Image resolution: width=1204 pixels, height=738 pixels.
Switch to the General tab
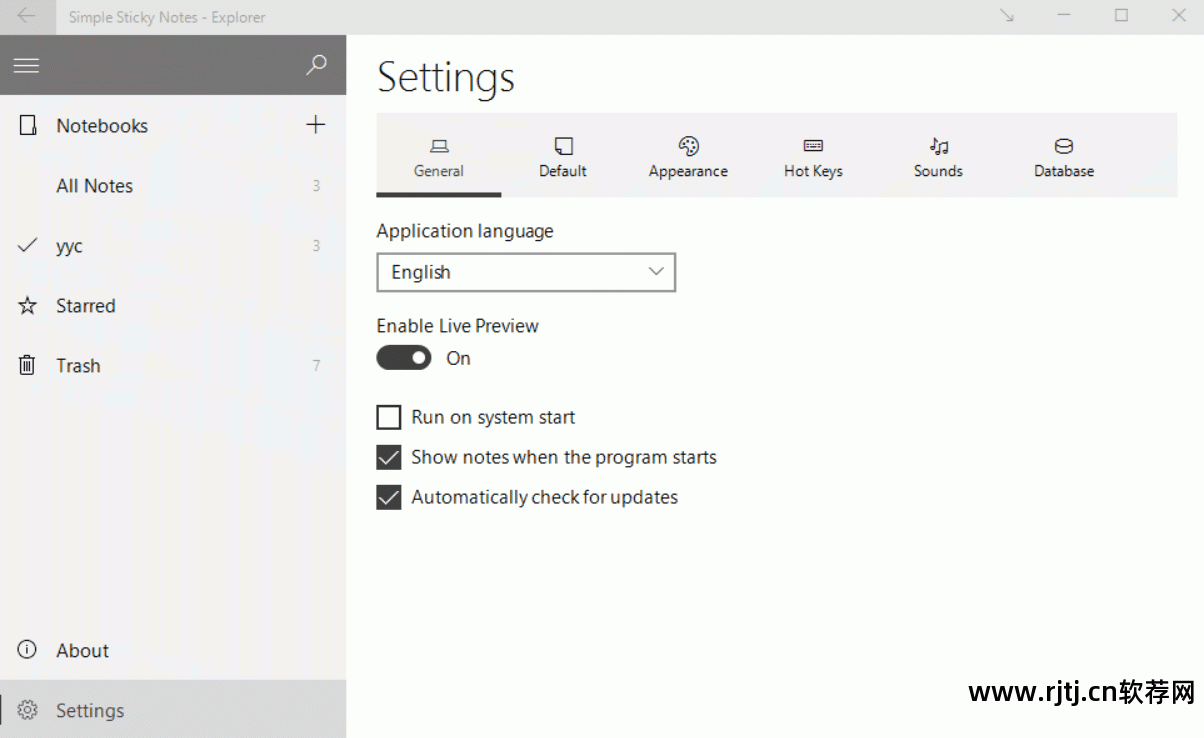point(439,156)
